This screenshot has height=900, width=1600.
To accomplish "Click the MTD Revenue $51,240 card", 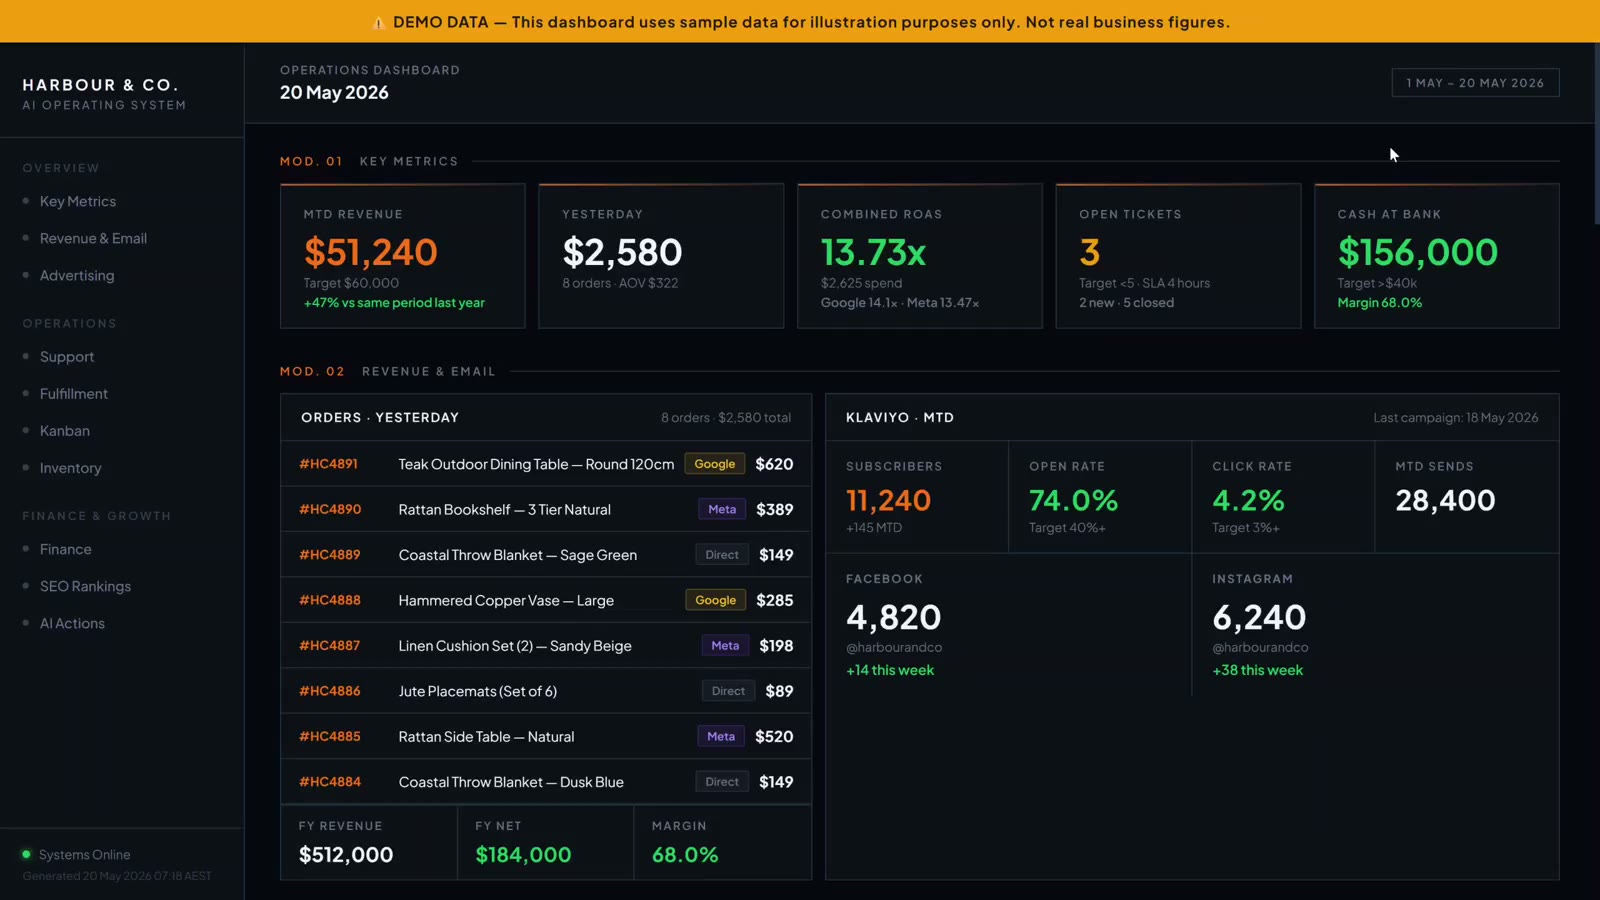I will coord(402,256).
